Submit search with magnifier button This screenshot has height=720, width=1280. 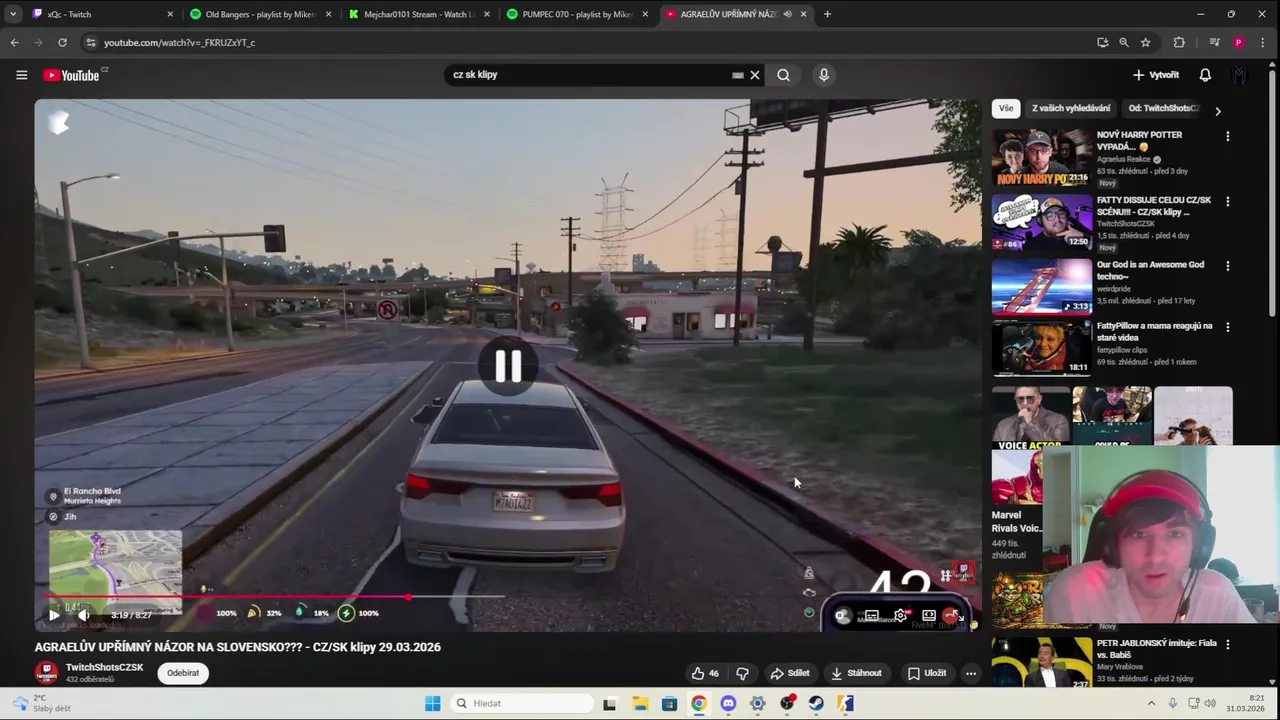(784, 75)
